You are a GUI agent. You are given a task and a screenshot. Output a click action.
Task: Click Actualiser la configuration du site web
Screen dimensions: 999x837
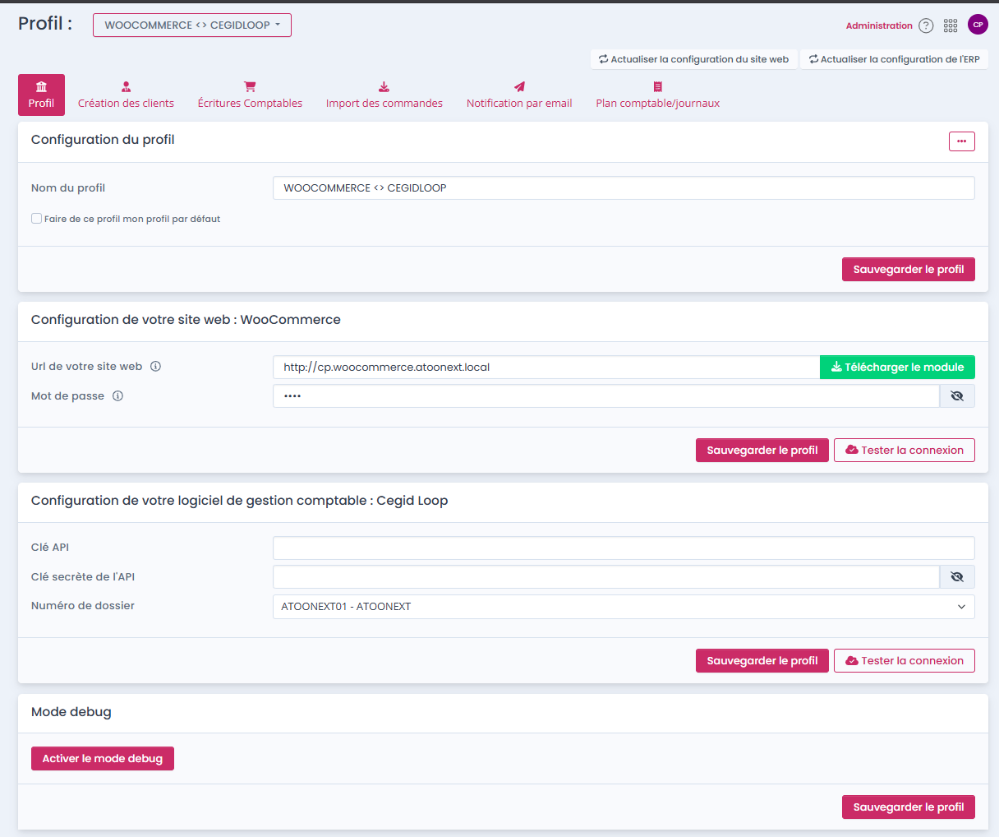[694, 59]
